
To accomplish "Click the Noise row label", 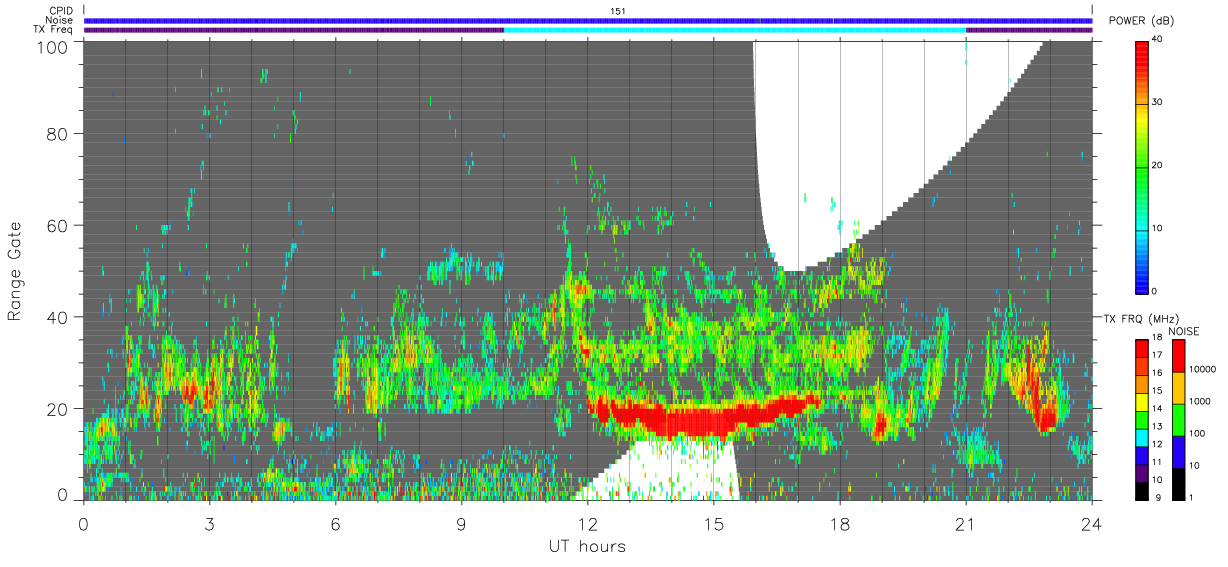I will [58, 20].
